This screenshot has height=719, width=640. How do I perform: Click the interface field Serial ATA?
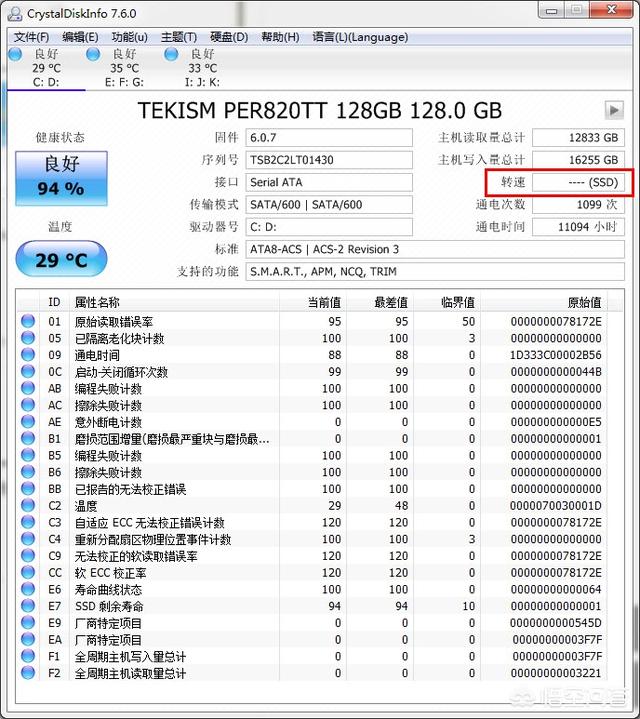329,183
